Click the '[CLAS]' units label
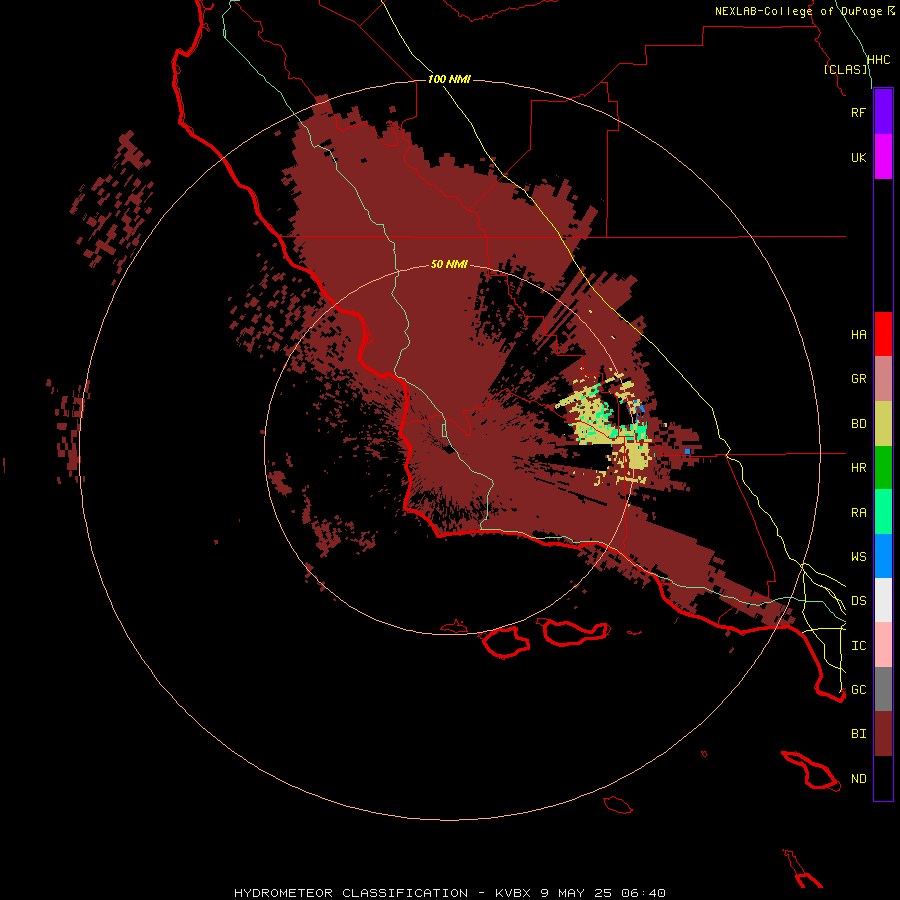 pyautogui.click(x=845, y=69)
